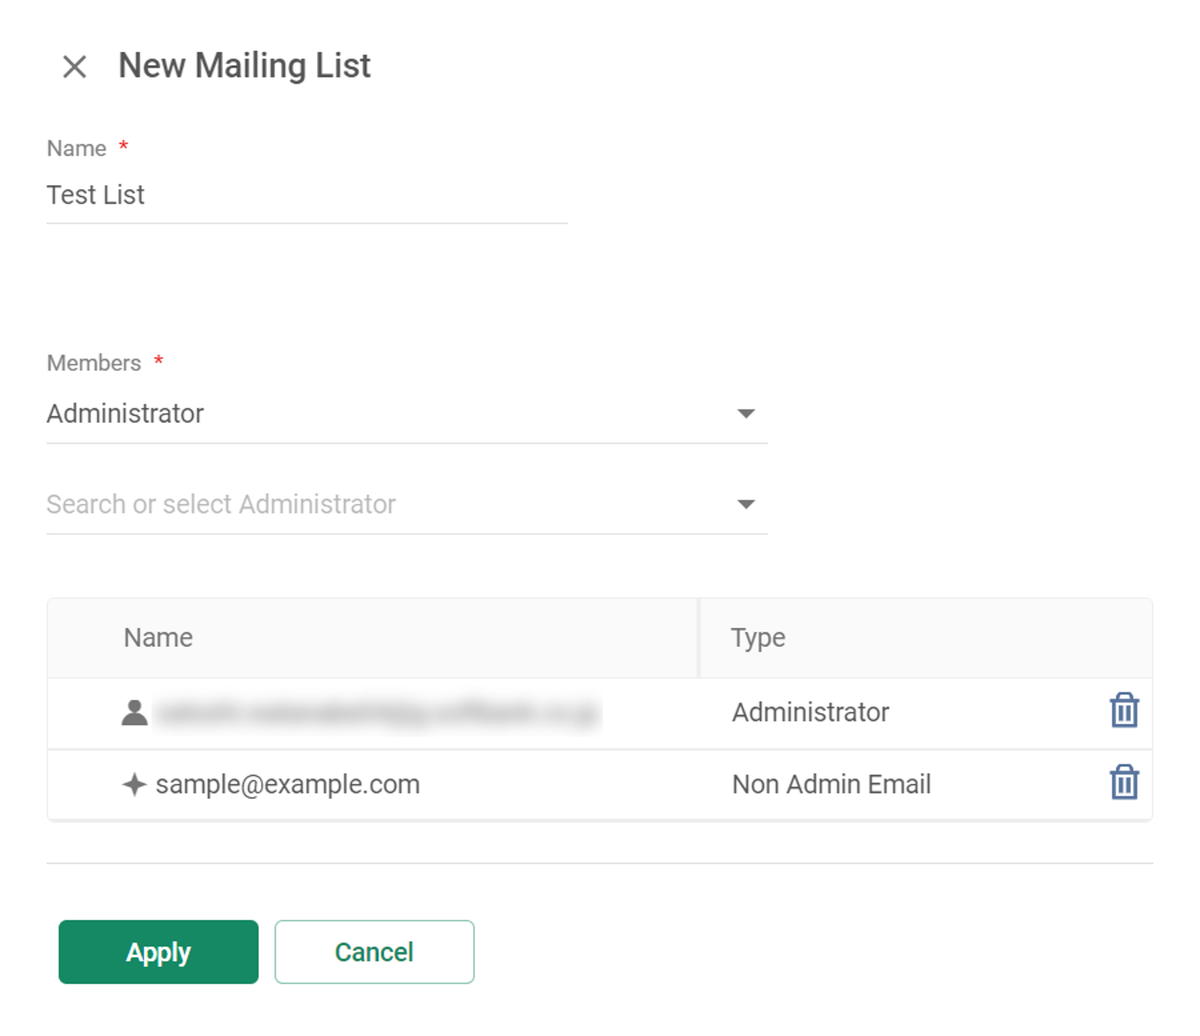The image size is (1200, 1036).
Task: Click the Name column header
Action: pyautogui.click(x=158, y=638)
